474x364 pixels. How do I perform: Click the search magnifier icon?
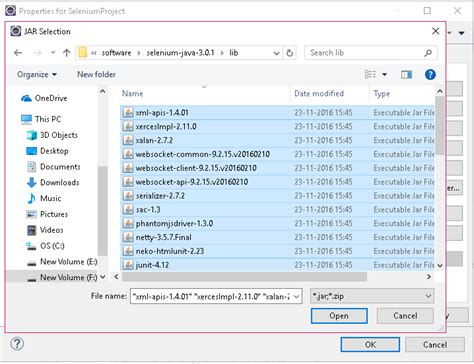click(x=428, y=53)
